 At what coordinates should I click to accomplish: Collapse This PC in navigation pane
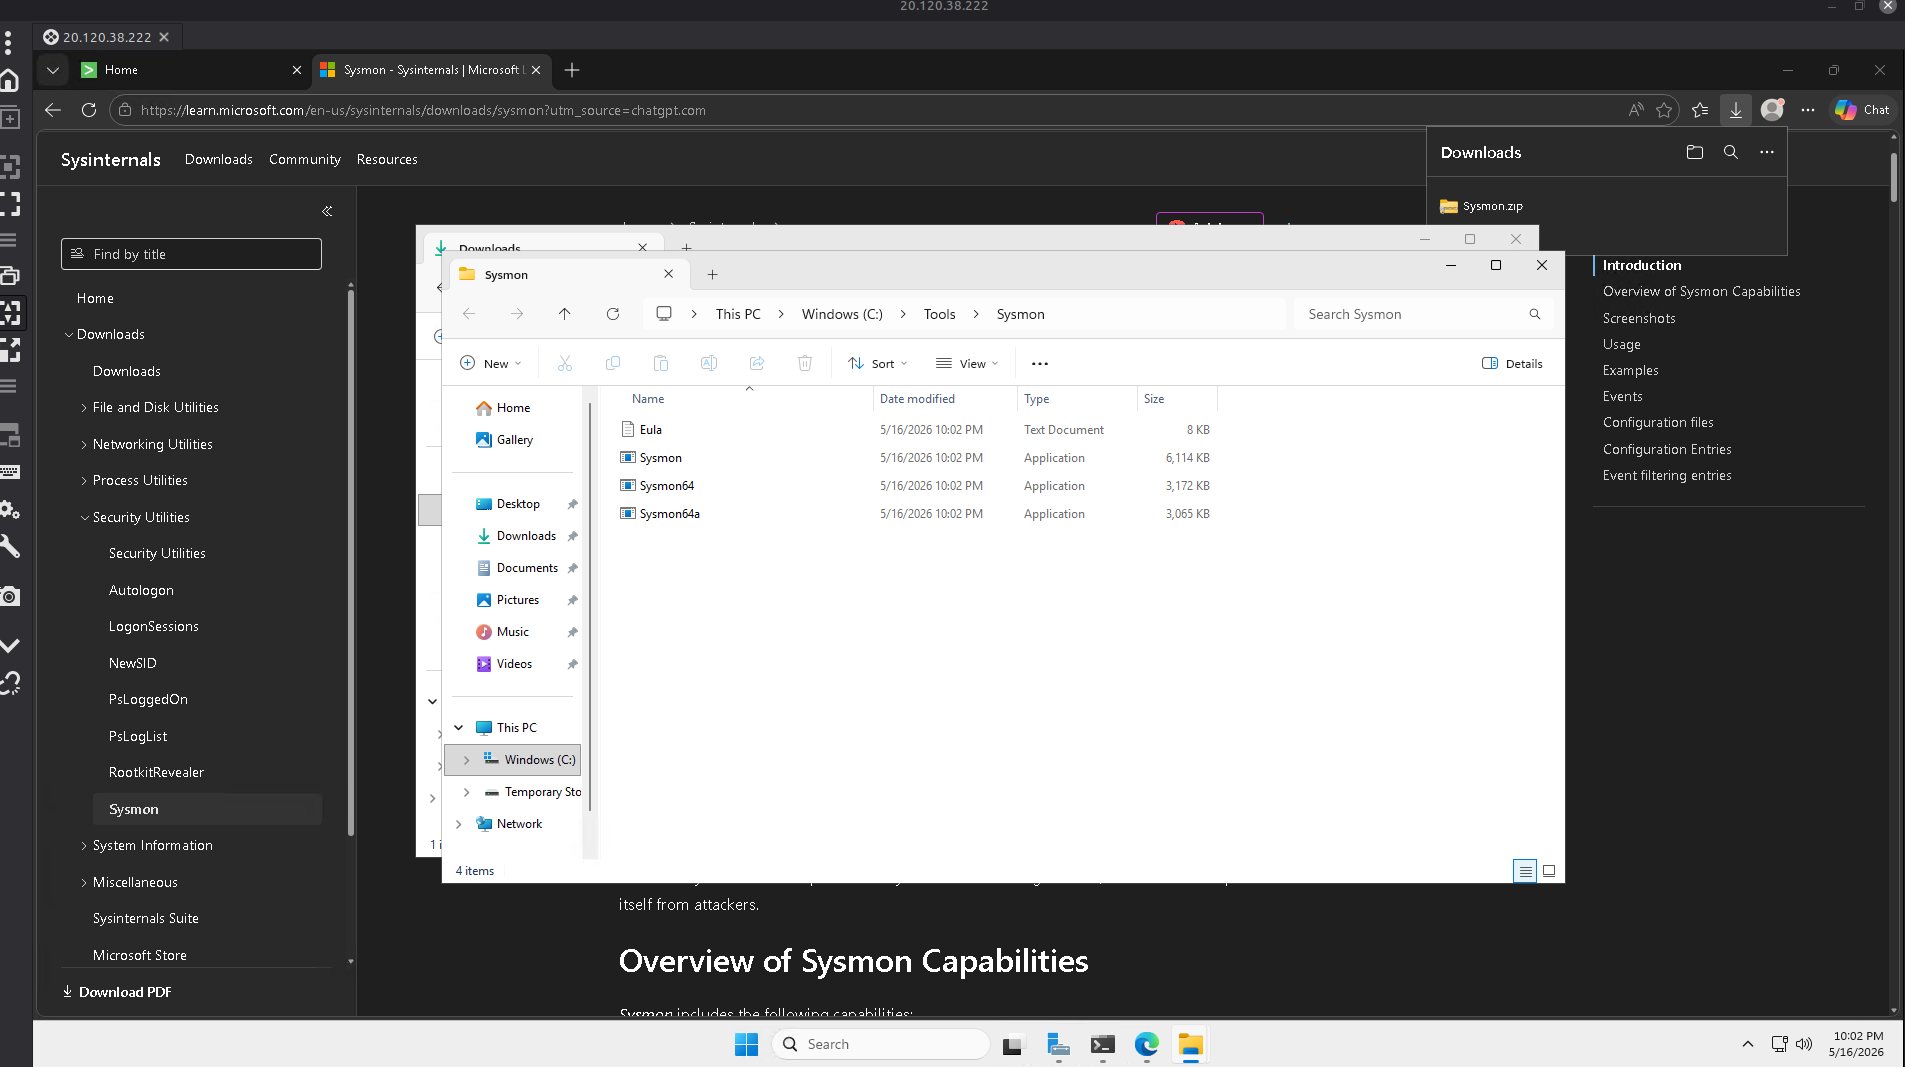click(458, 728)
